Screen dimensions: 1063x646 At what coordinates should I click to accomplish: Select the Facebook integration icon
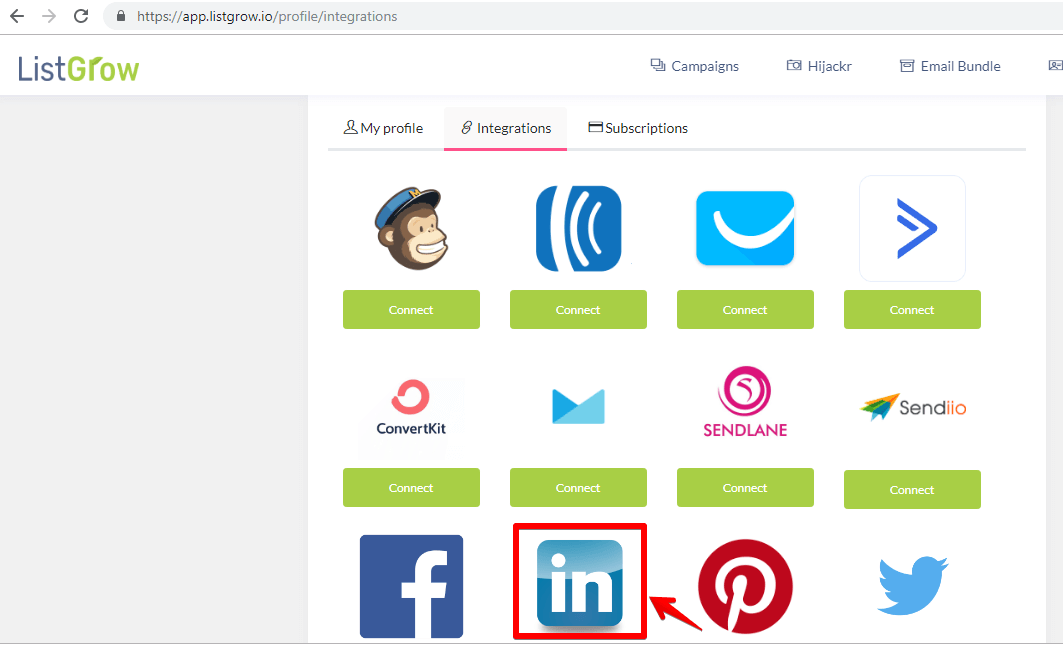pyautogui.click(x=412, y=586)
